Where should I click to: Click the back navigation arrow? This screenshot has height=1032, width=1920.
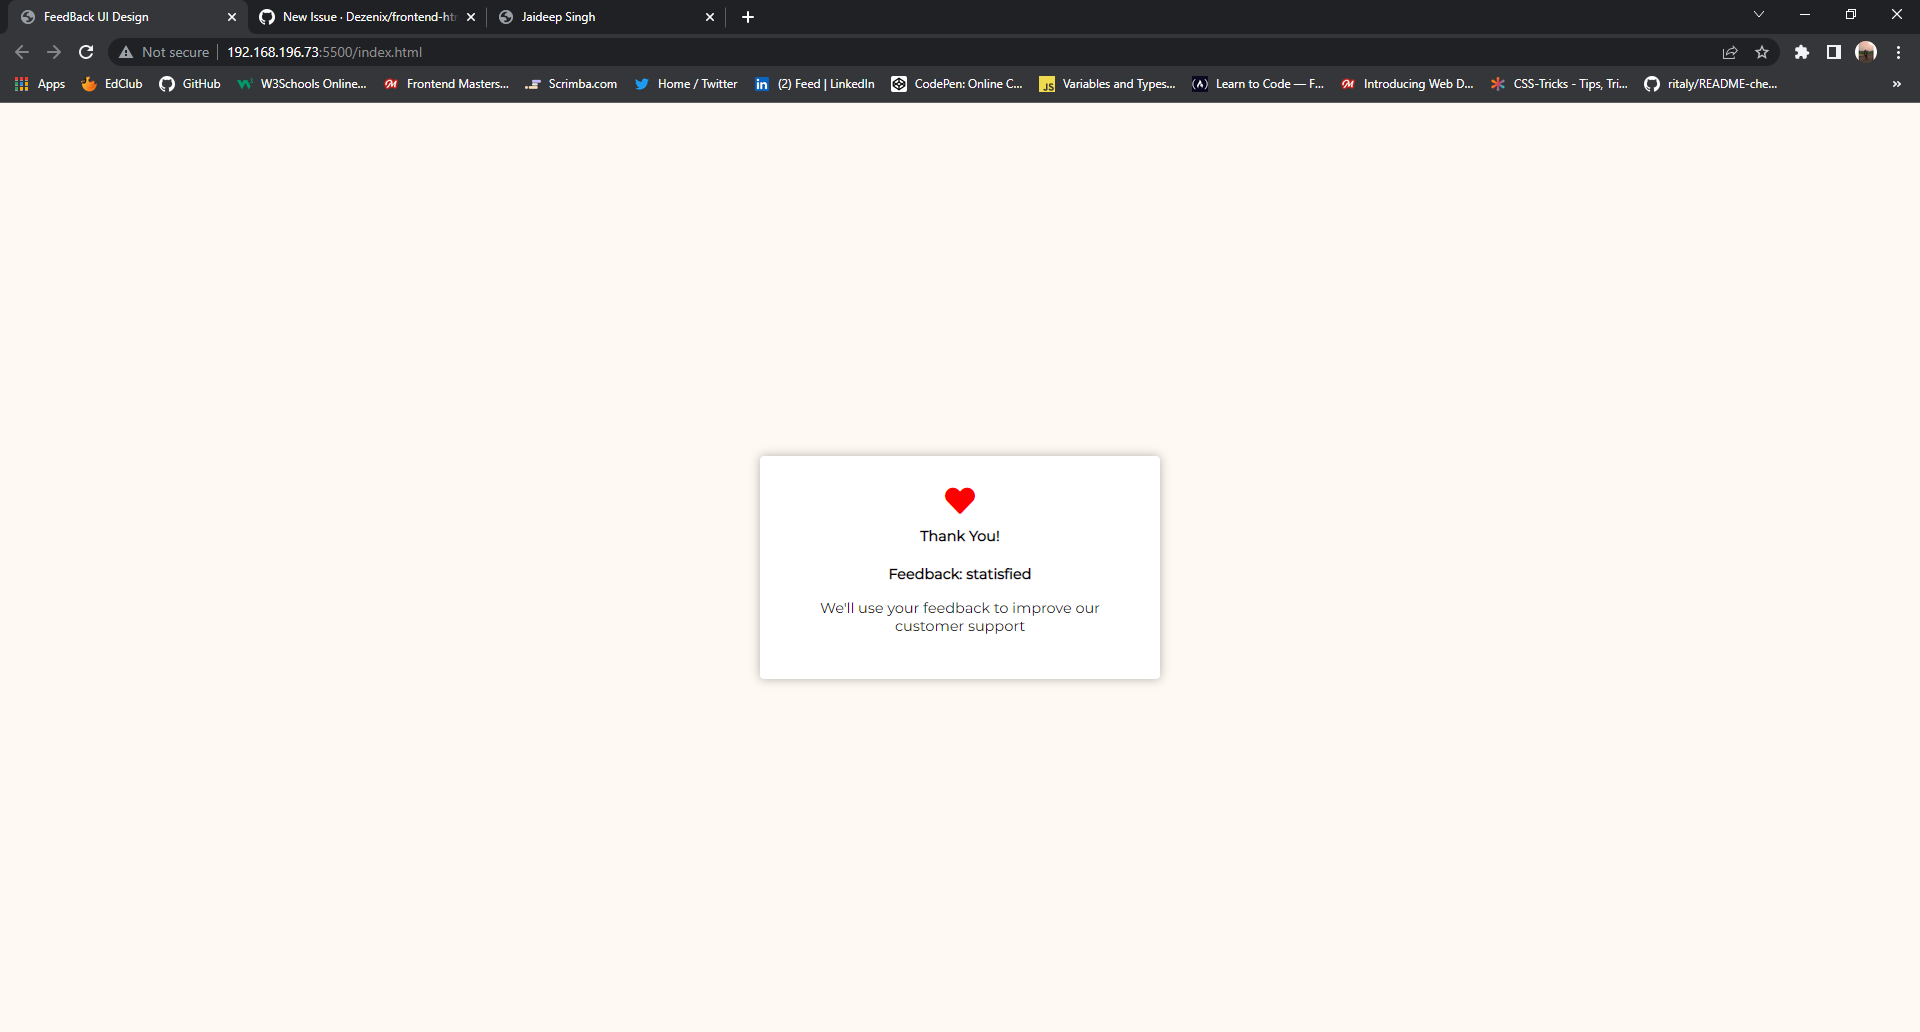click(x=22, y=52)
